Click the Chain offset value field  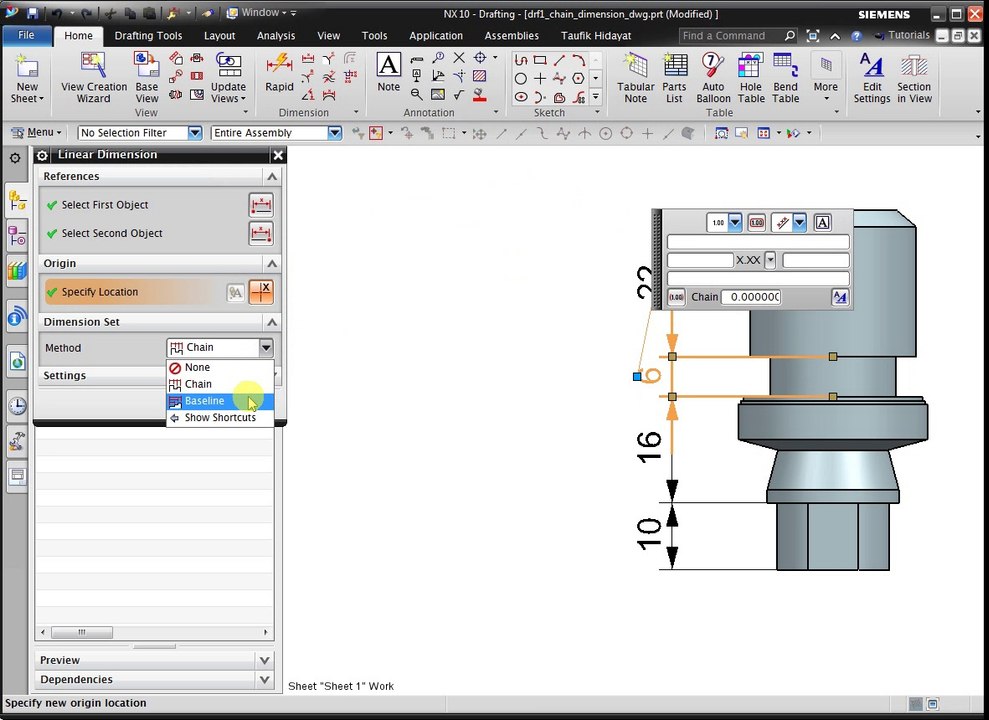(751, 297)
